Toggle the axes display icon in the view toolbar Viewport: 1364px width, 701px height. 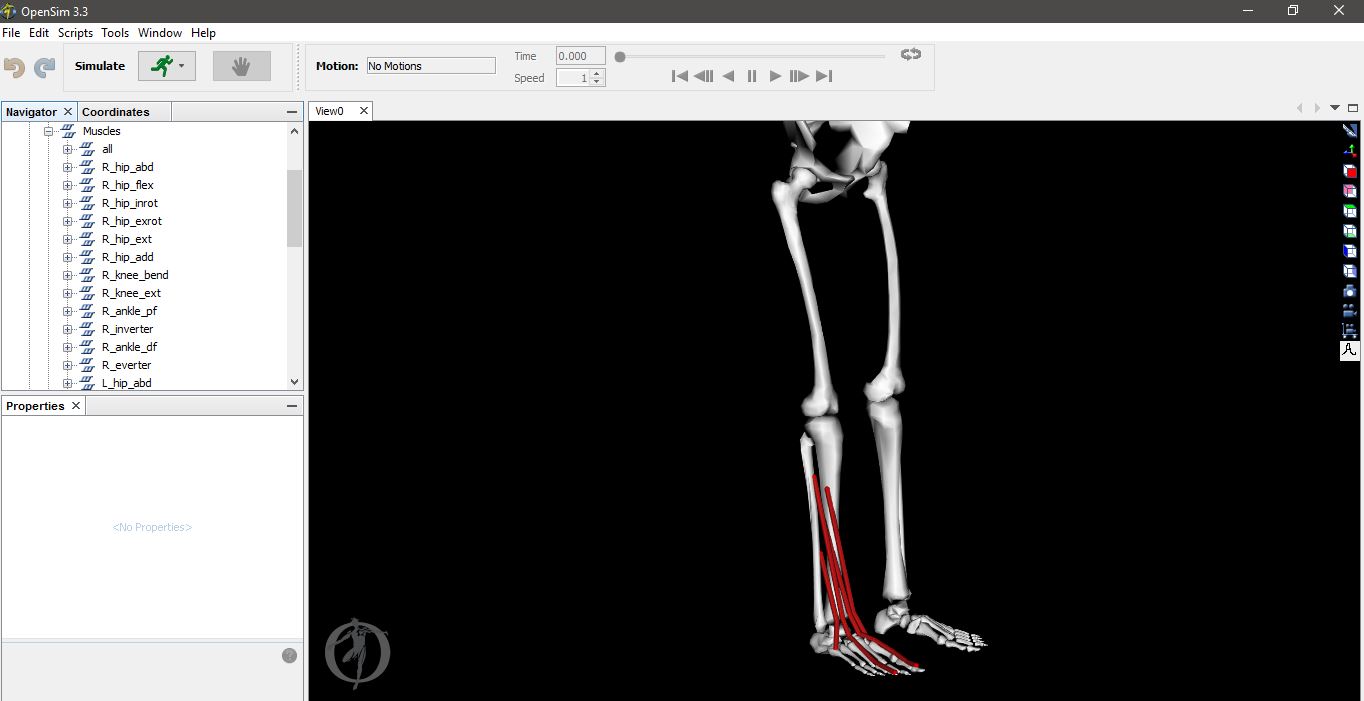point(1350,150)
